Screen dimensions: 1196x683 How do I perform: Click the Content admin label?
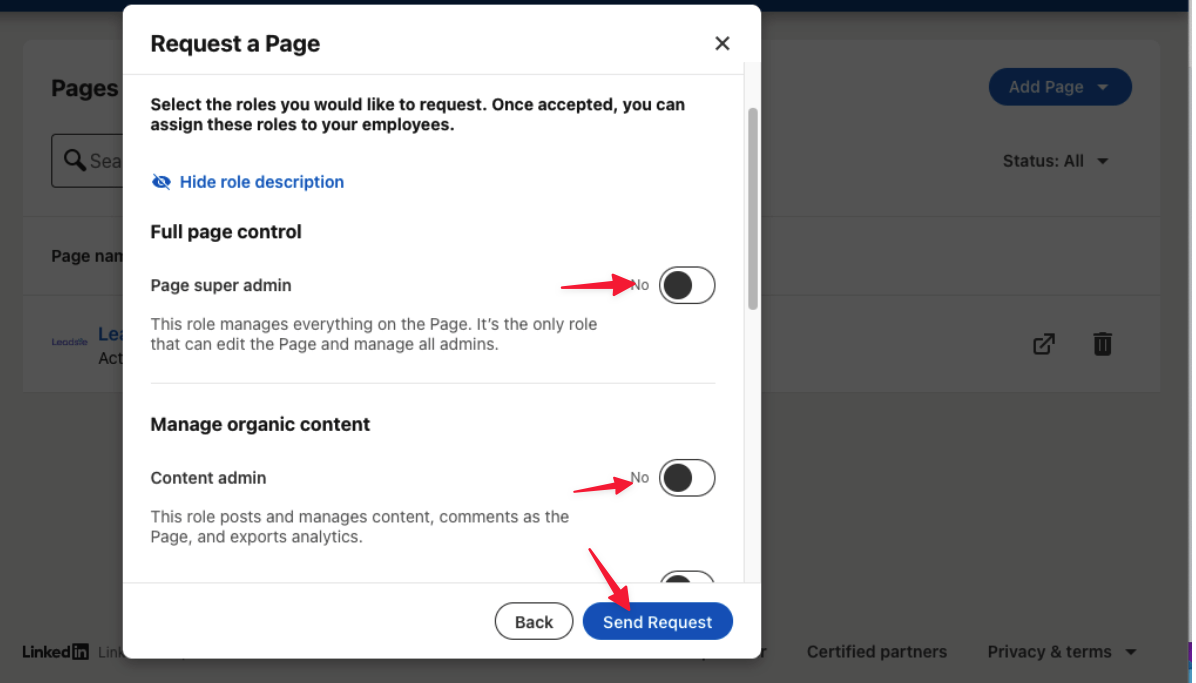(x=209, y=479)
